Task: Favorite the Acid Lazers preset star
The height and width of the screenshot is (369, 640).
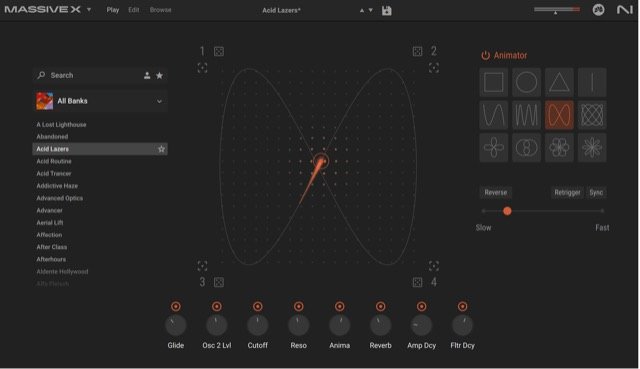Action: pos(161,149)
